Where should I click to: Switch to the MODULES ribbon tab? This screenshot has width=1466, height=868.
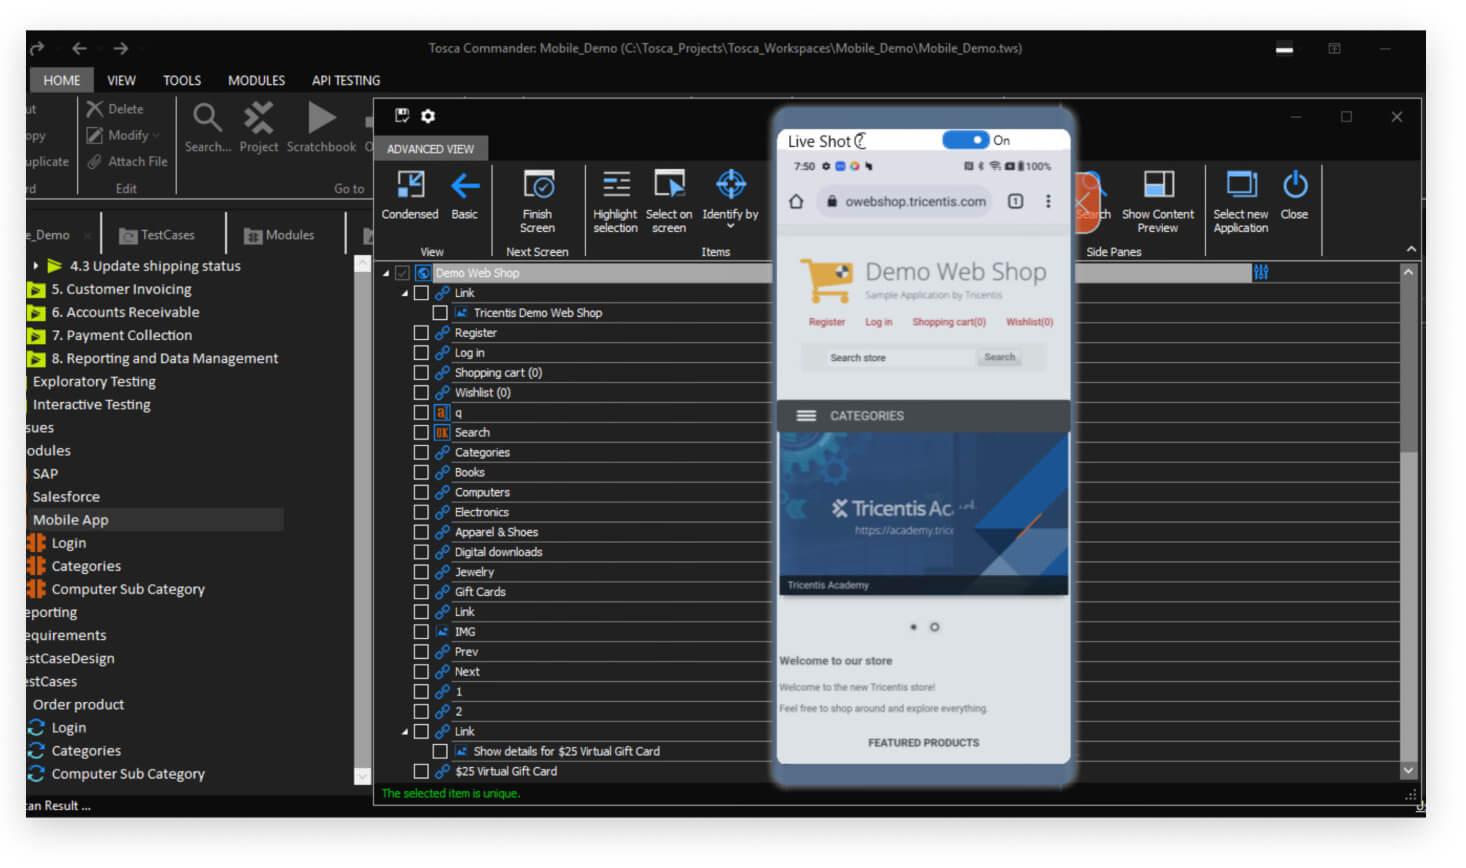(256, 80)
